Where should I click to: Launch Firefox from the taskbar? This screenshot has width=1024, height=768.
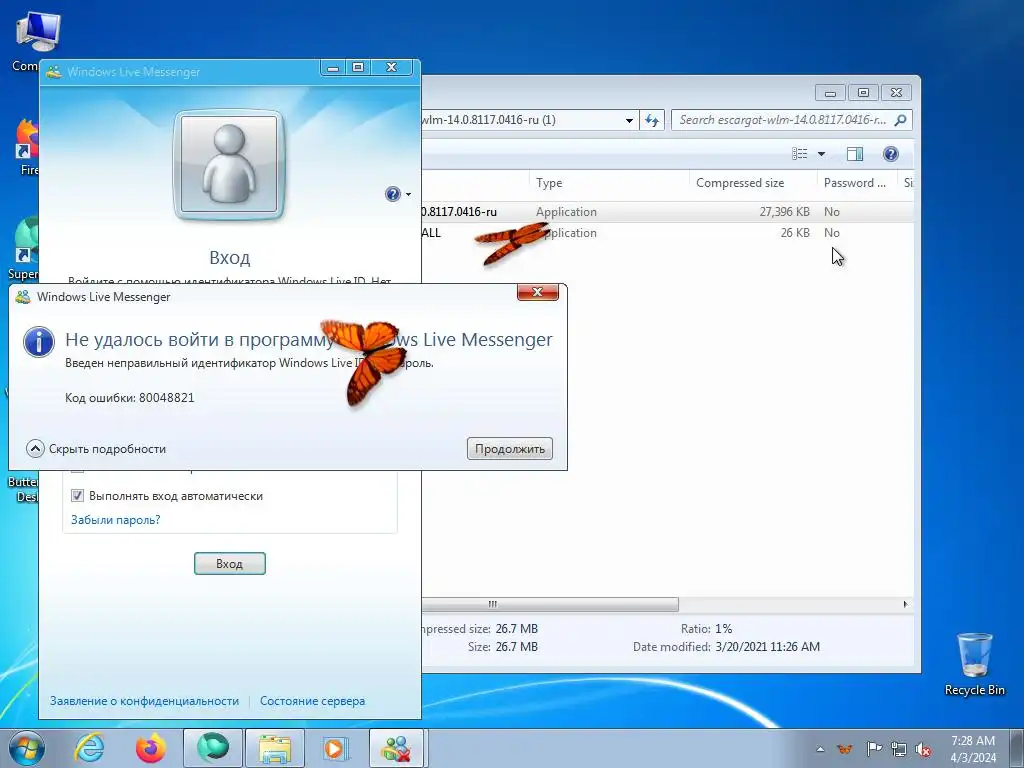151,748
